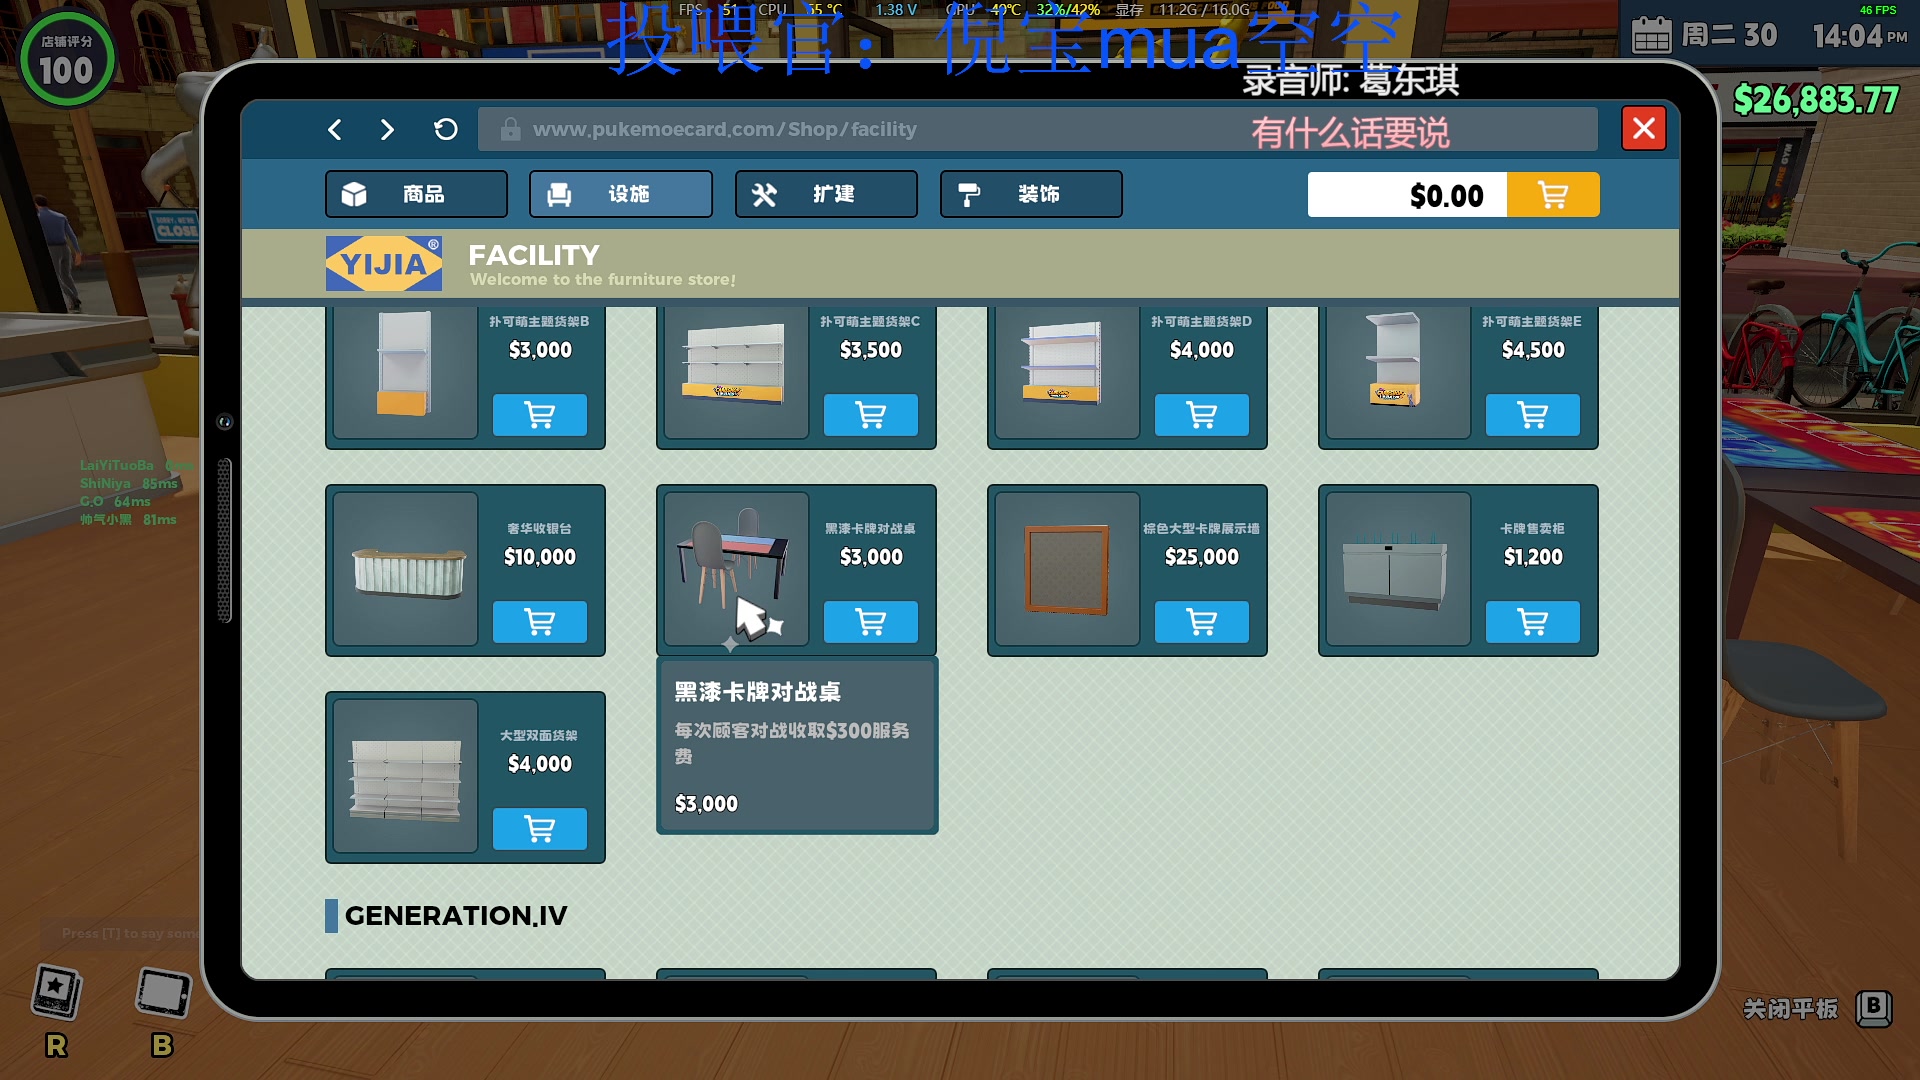Open the 设施 facility tab
The image size is (1920, 1080).
621,194
